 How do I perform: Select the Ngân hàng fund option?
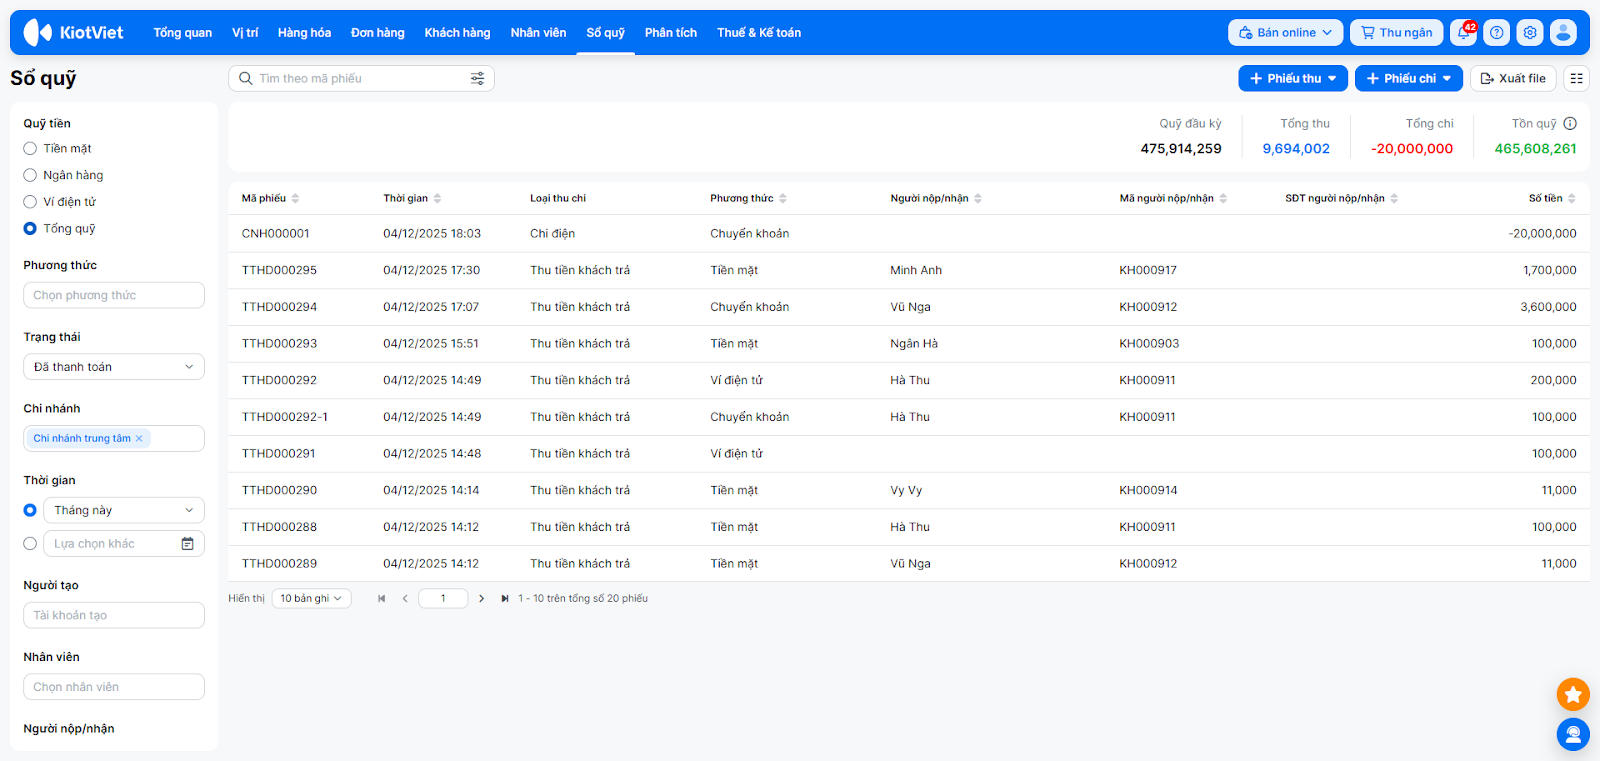pos(30,175)
